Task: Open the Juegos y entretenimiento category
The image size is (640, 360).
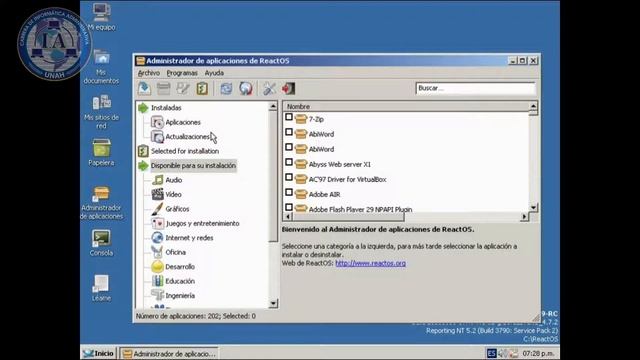Action: click(x=202, y=224)
